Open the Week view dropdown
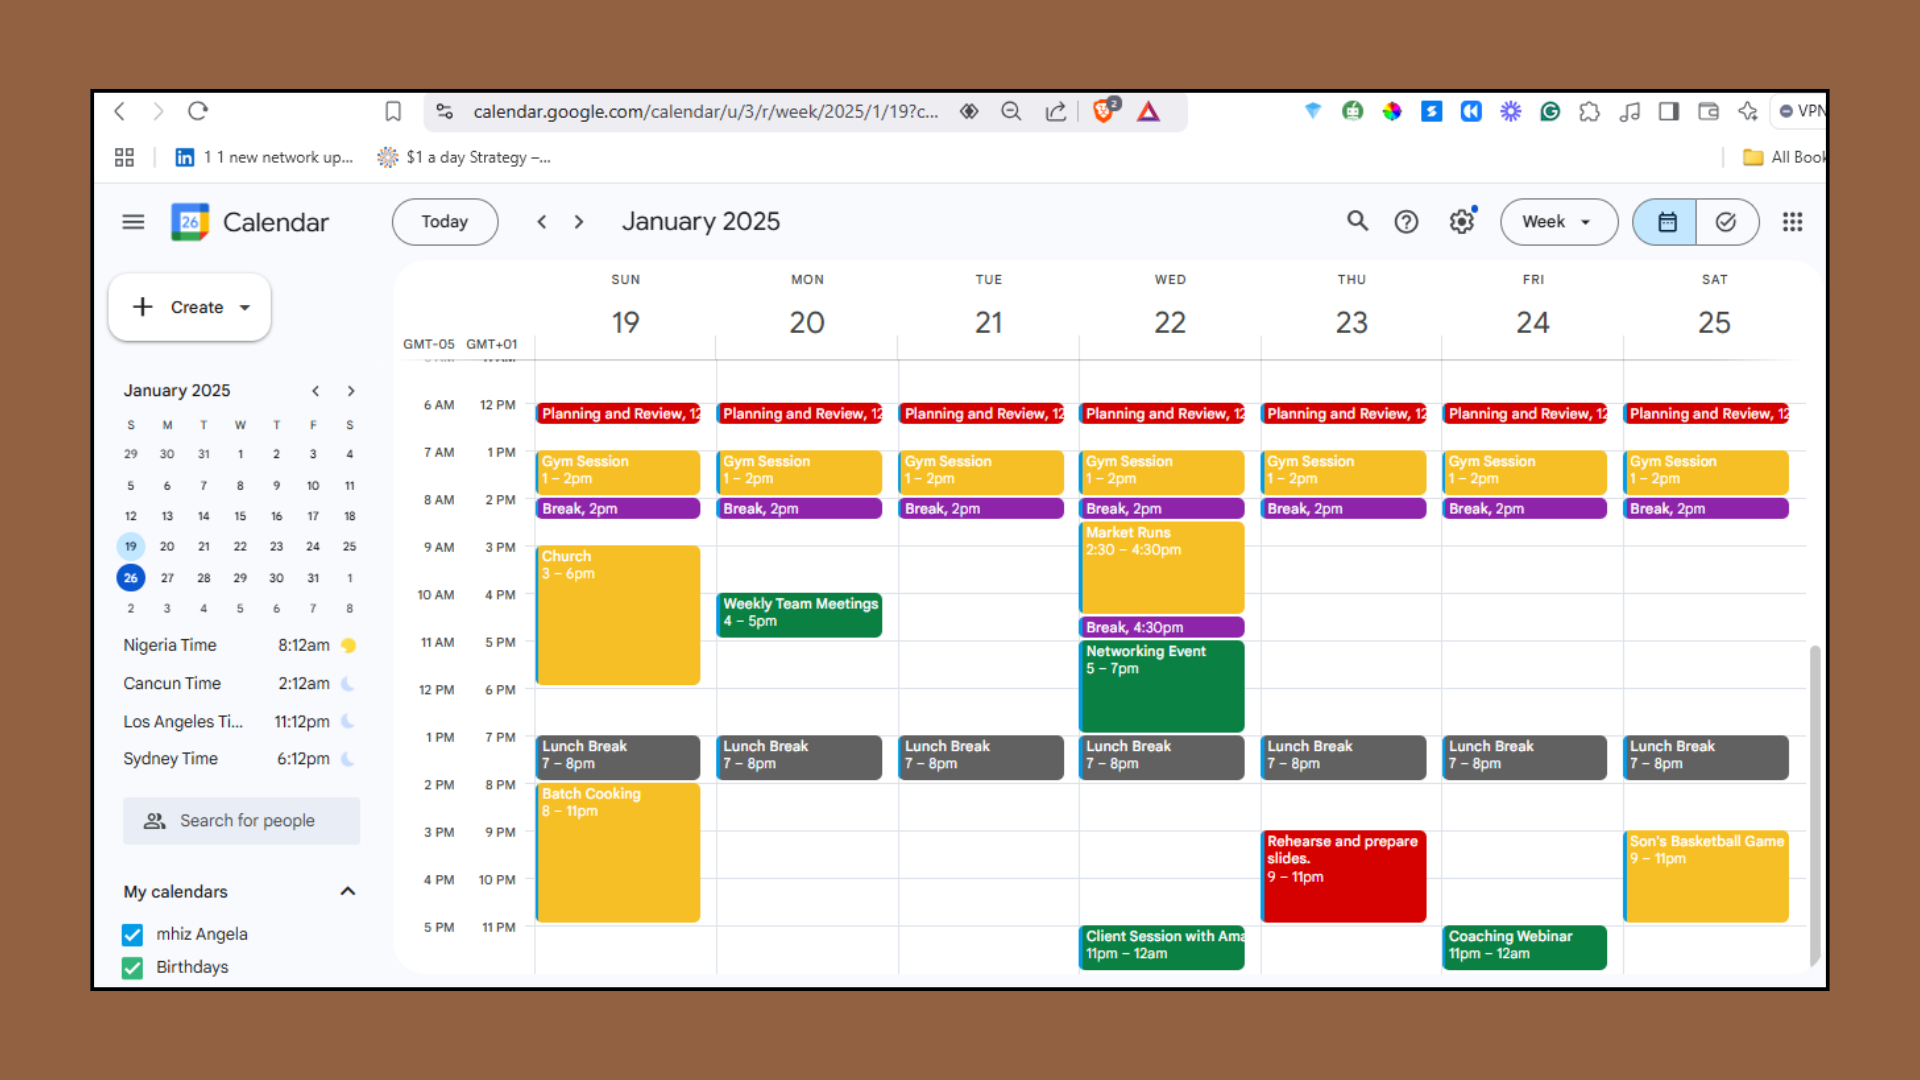 coord(1557,222)
